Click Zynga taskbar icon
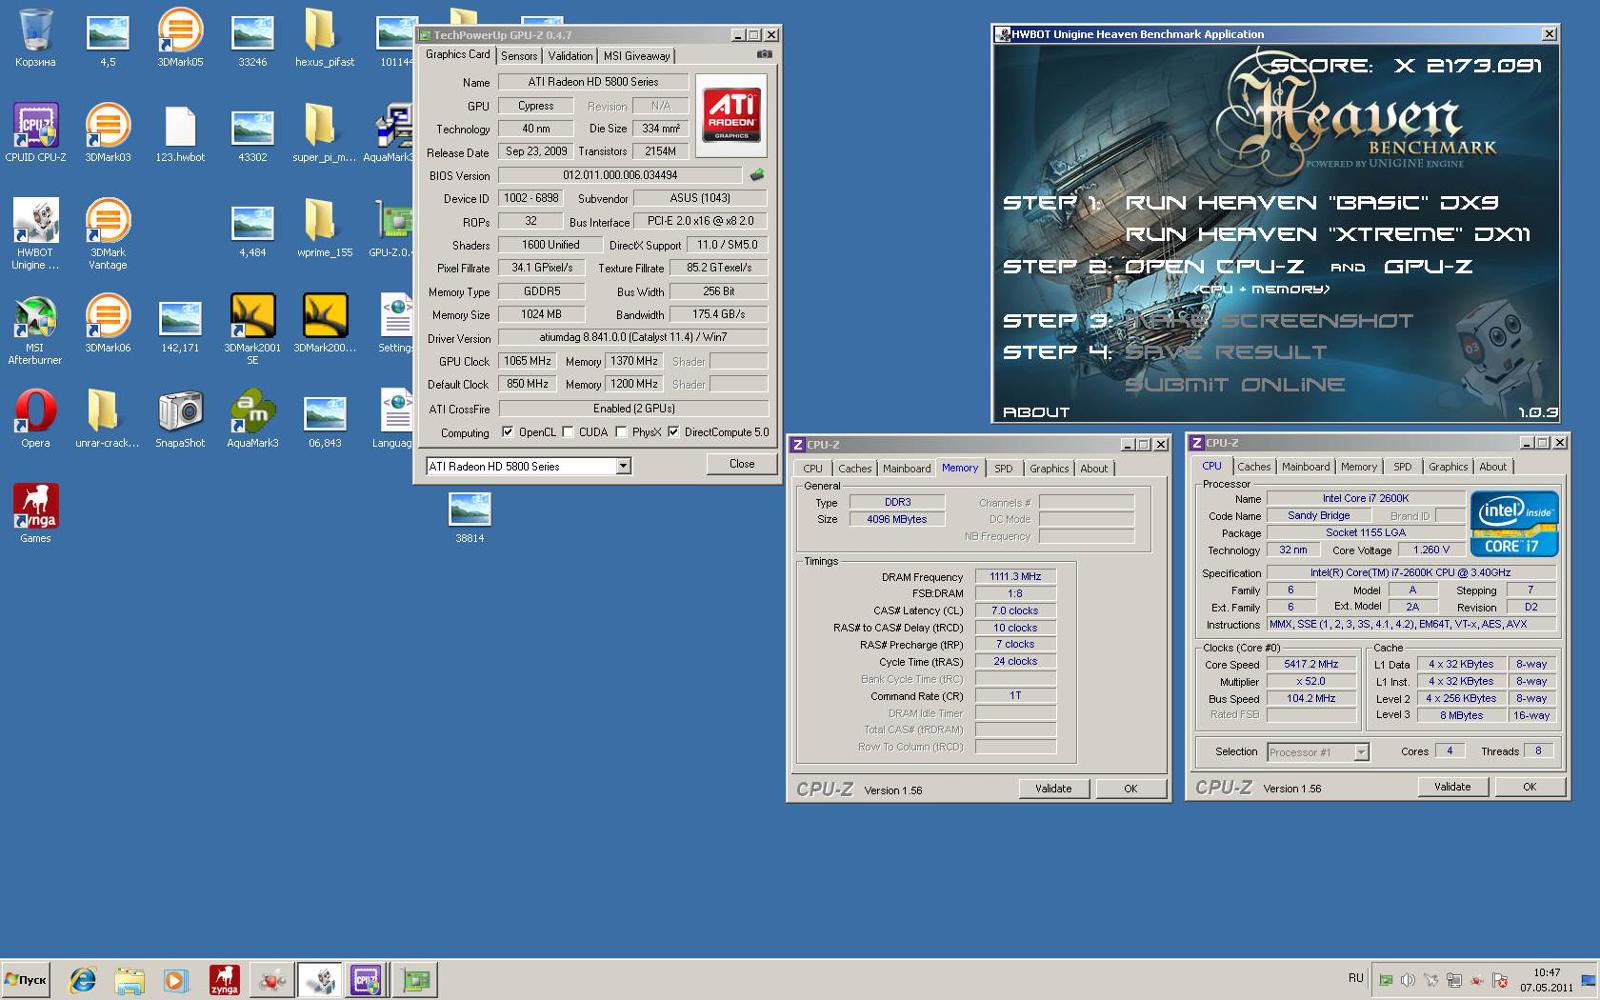Image resolution: width=1600 pixels, height=1000 pixels. pyautogui.click(x=224, y=980)
